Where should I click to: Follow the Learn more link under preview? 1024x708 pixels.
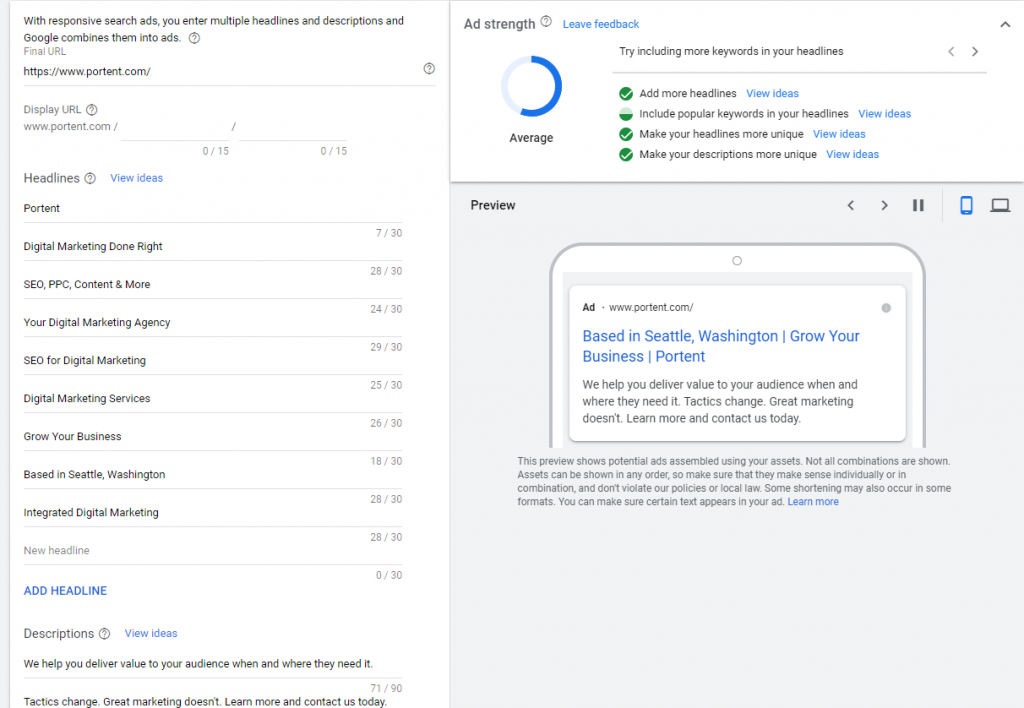(813, 502)
